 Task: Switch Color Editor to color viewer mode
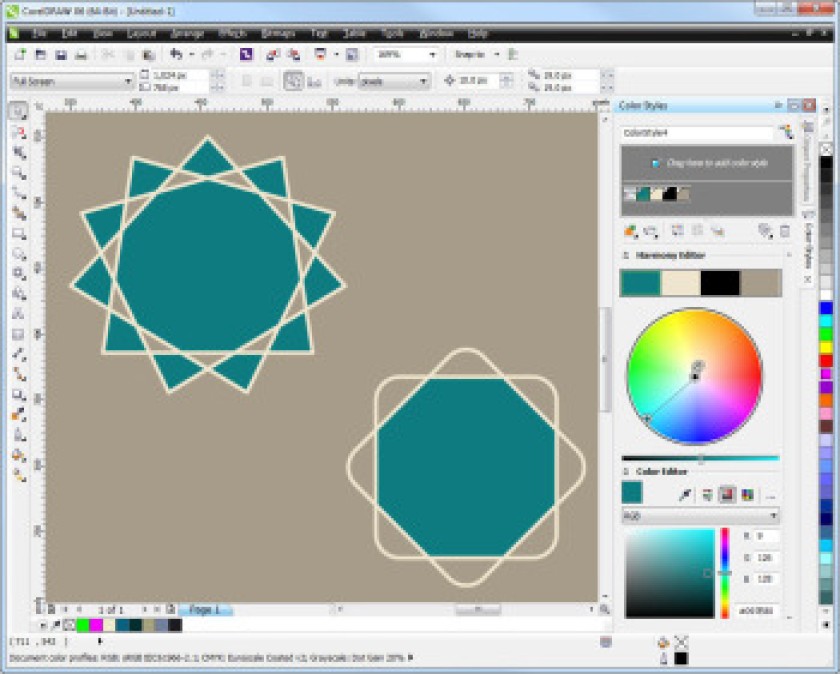coord(727,495)
